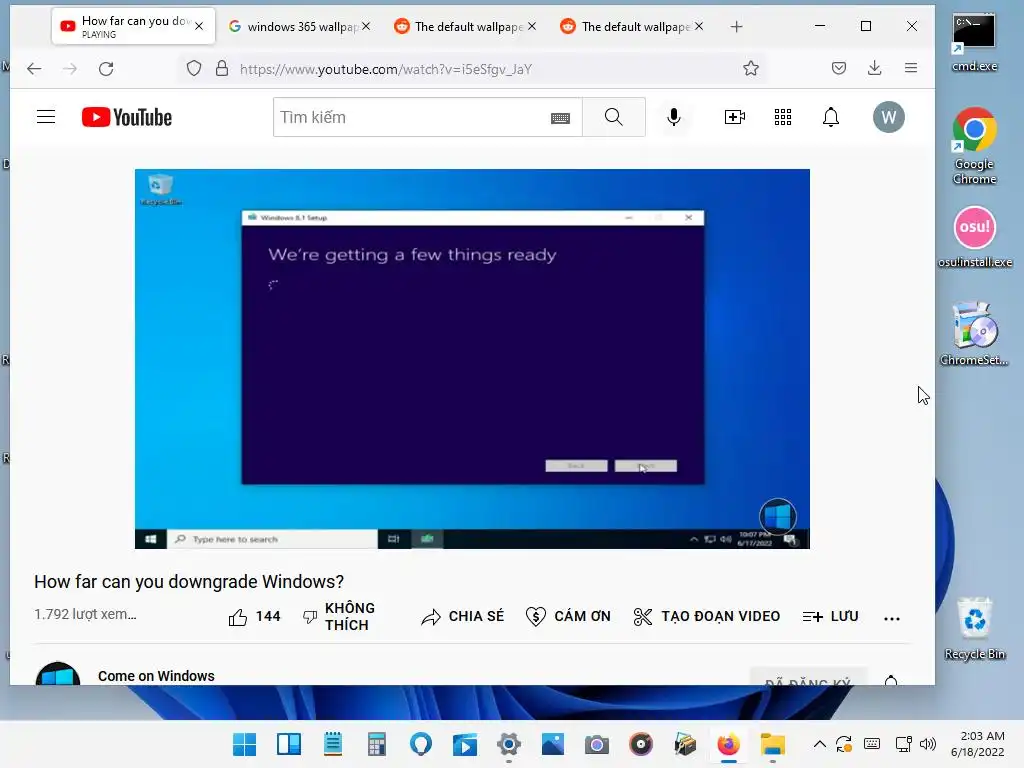Open Calculator from the taskbar
1024x768 pixels.
tap(377, 744)
